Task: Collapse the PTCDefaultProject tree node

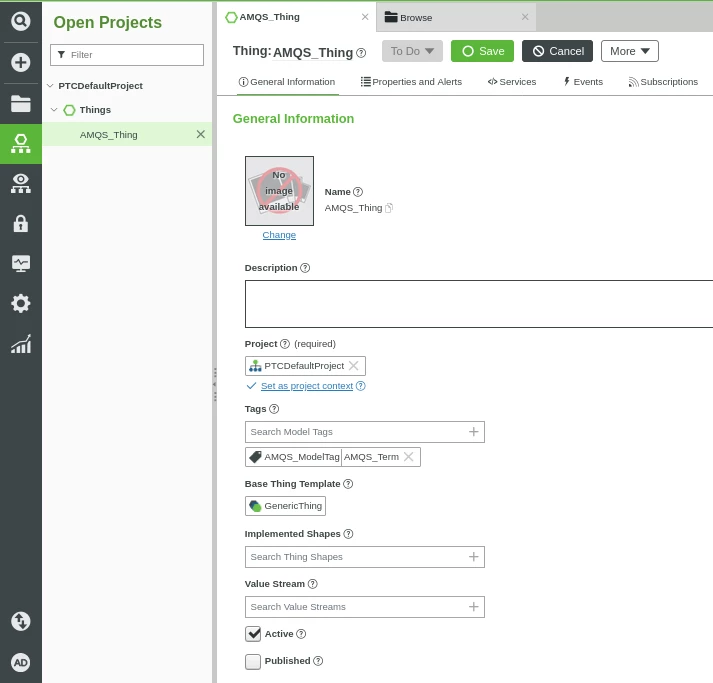Action: pyautogui.click(x=50, y=85)
